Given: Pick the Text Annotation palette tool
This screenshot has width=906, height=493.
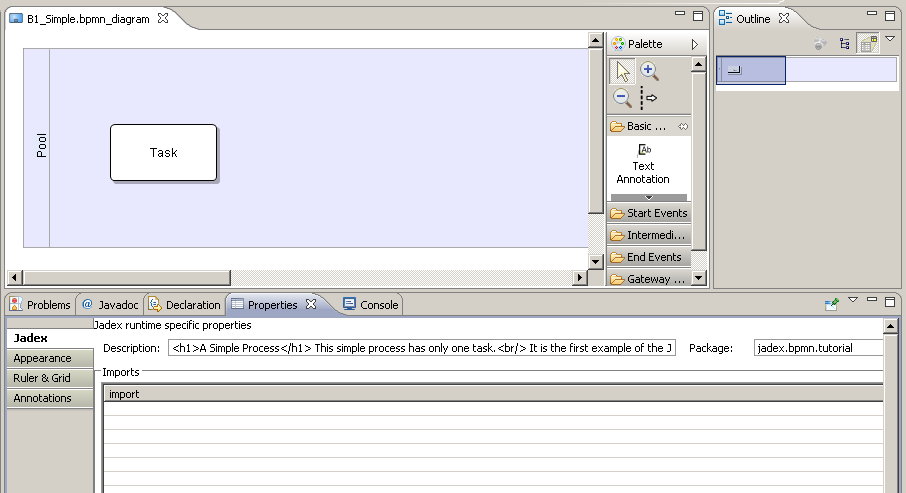Looking at the screenshot, I should coord(643,164).
